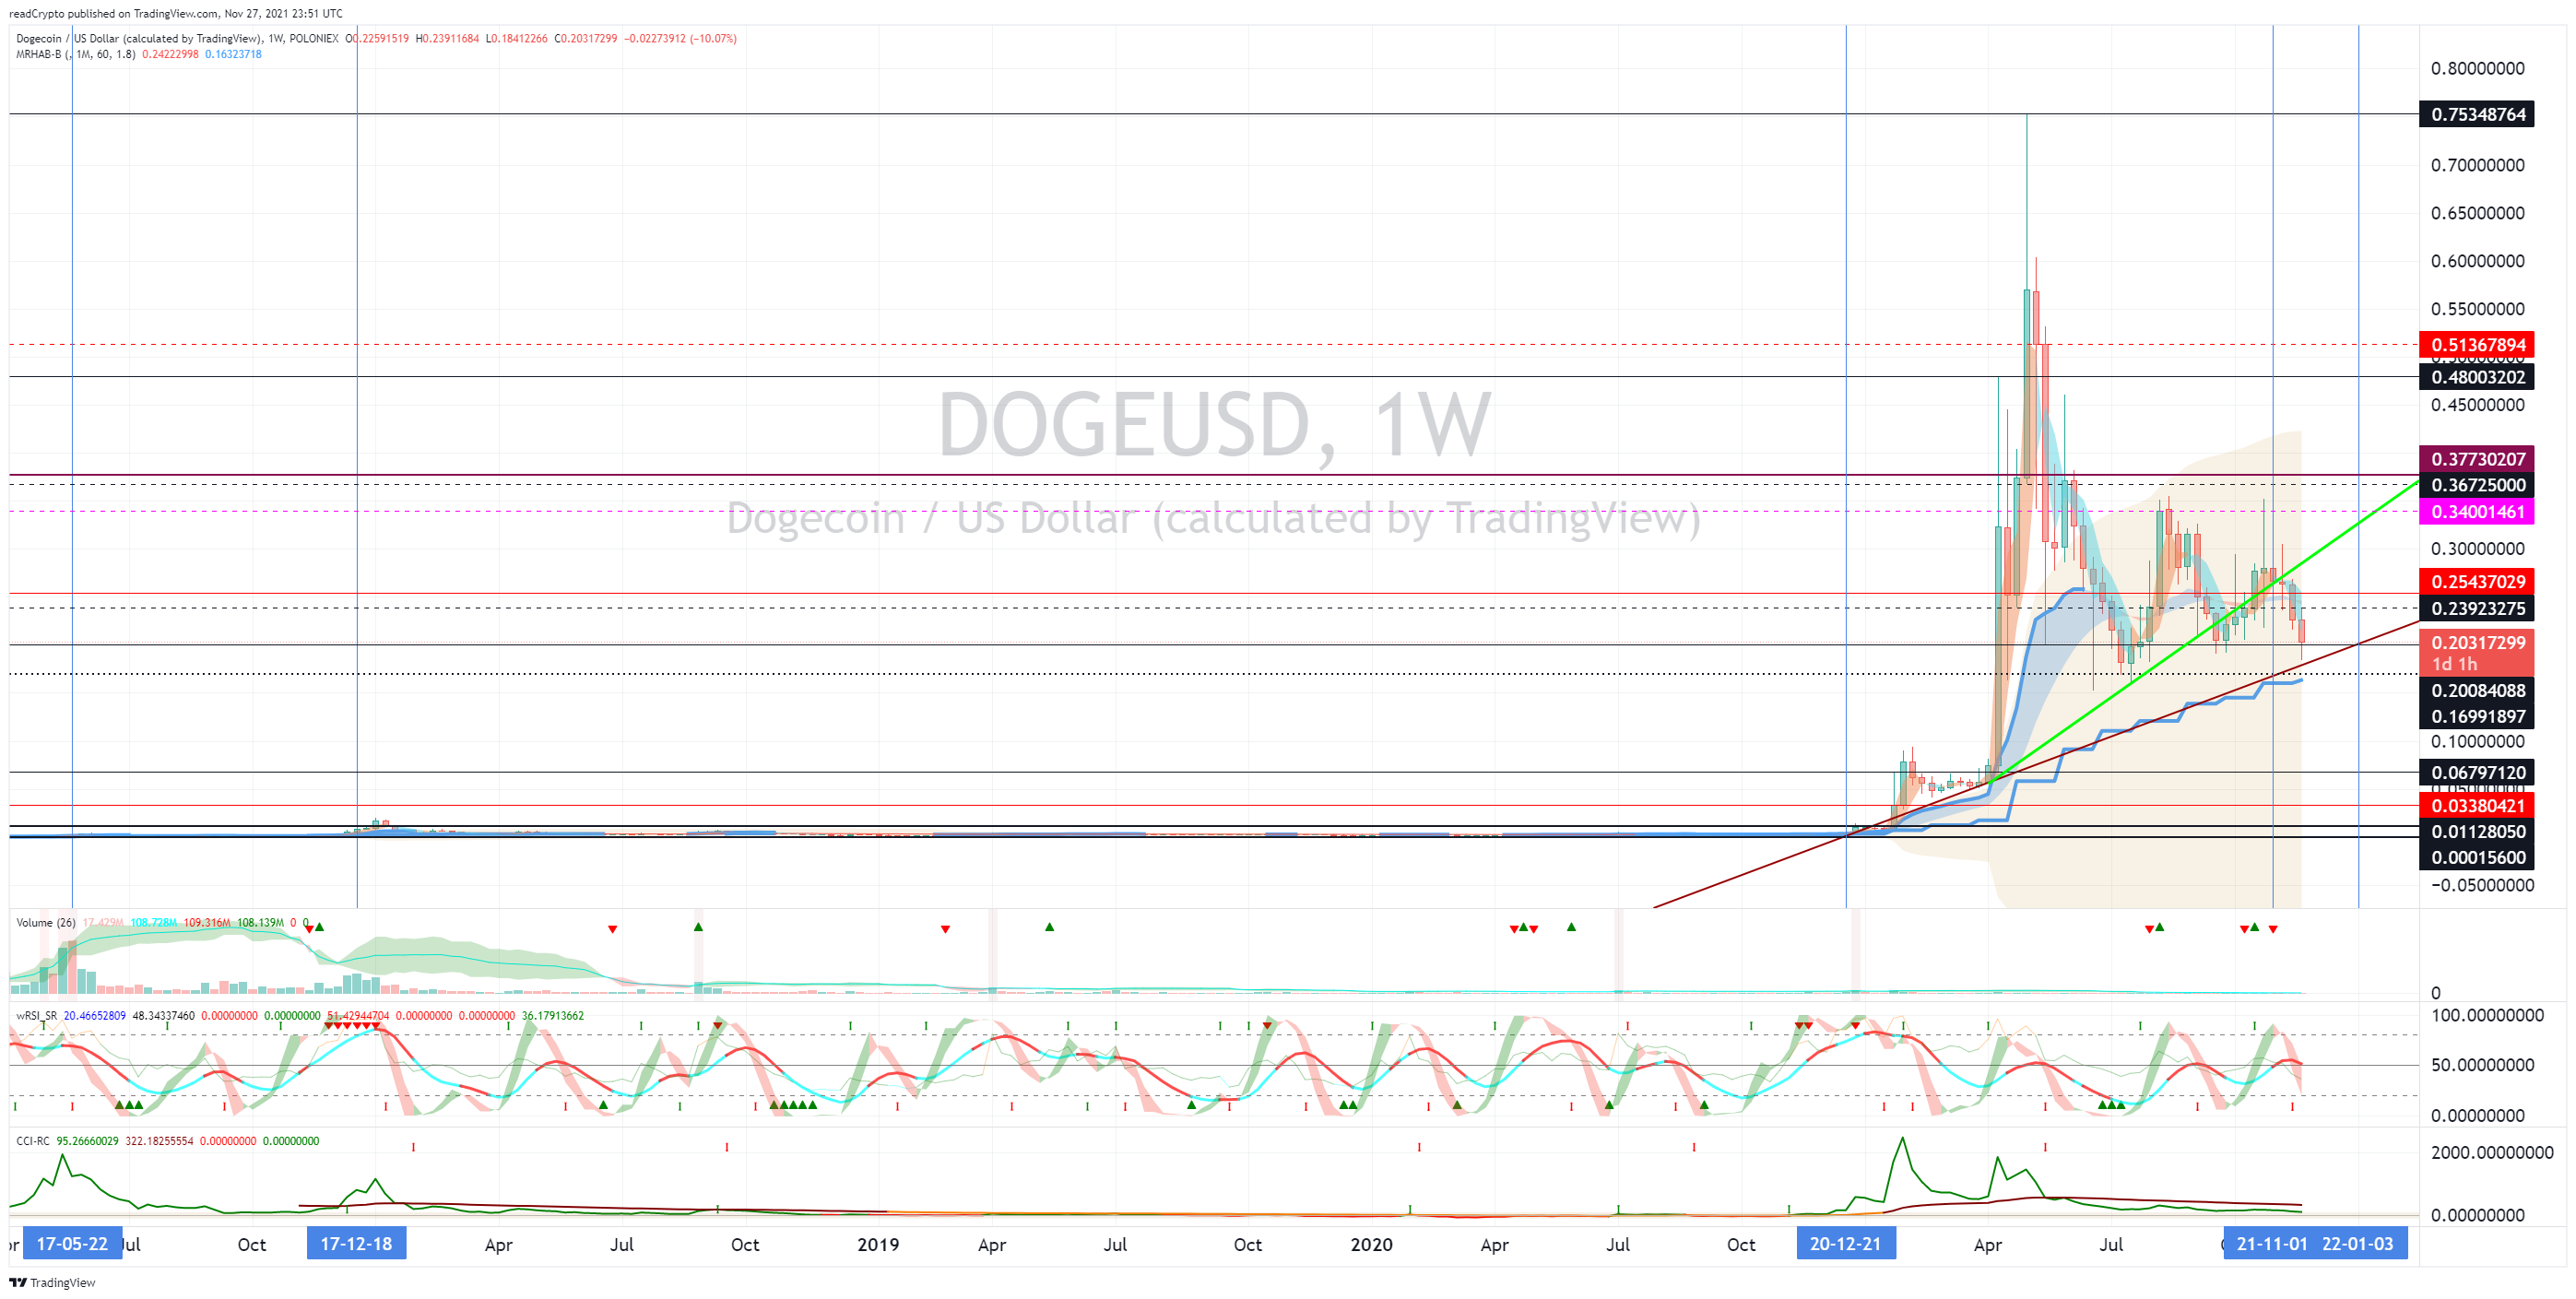Click the 0.75348764 price label
This screenshot has width=2576, height=1299.
(x=2477, y=114)
